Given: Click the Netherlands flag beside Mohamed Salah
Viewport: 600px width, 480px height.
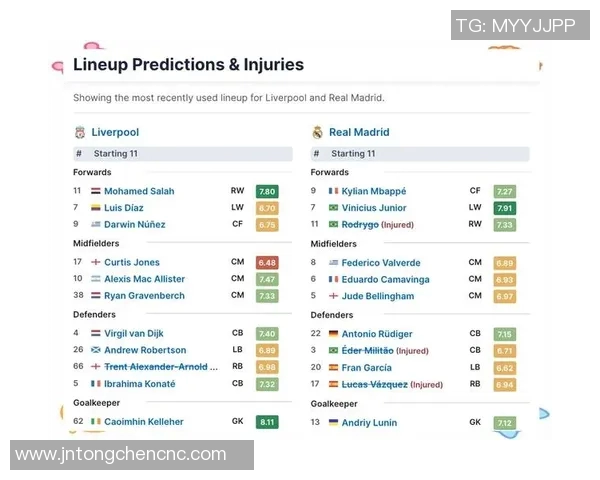Looking at the screenshot, I should coord(96,191).
